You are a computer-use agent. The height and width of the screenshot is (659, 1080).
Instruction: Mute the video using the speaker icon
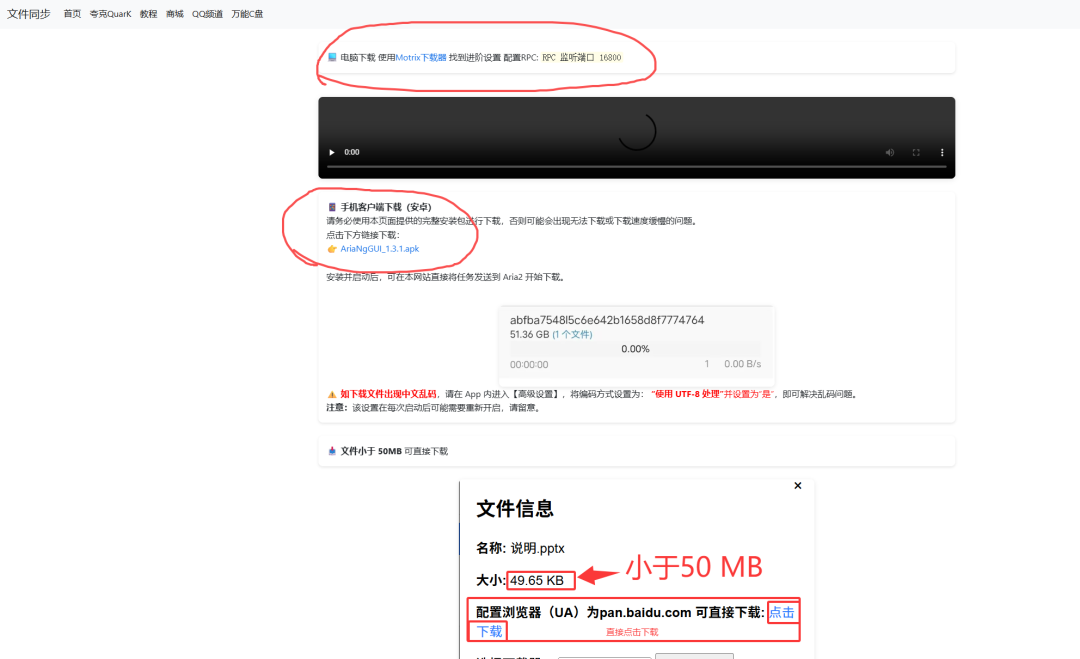(x=889, y=152)
